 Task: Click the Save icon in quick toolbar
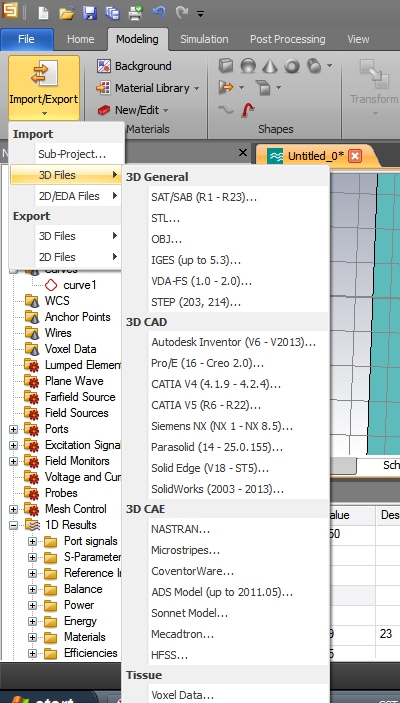90,13
